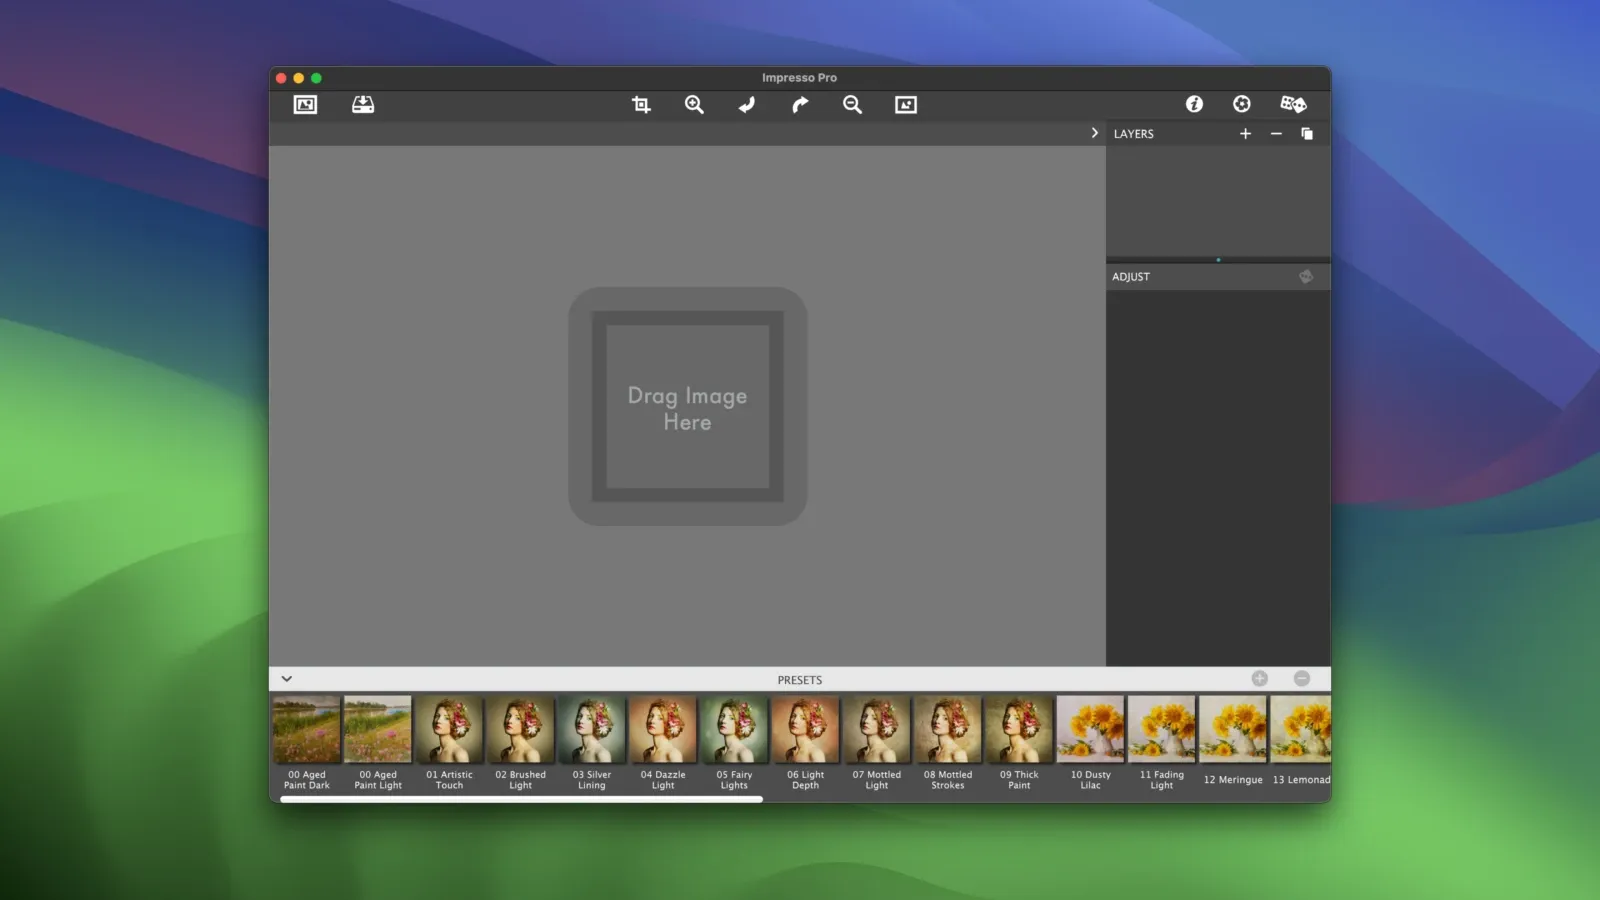
Task: Collapse the Presets panel chevron
Action: click(x=287, y=679)
